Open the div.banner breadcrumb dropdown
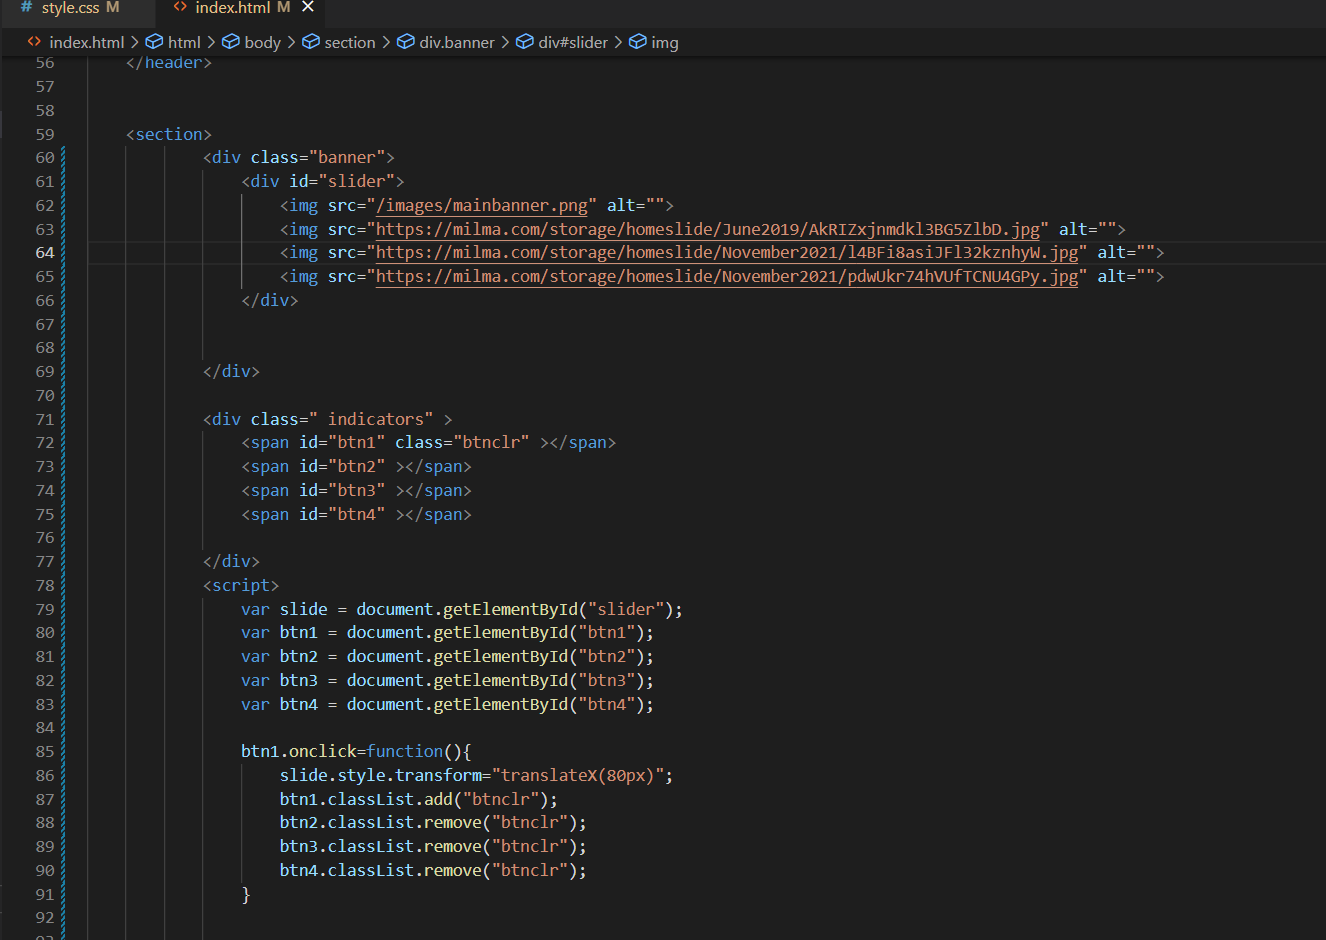 click(456, 42)
